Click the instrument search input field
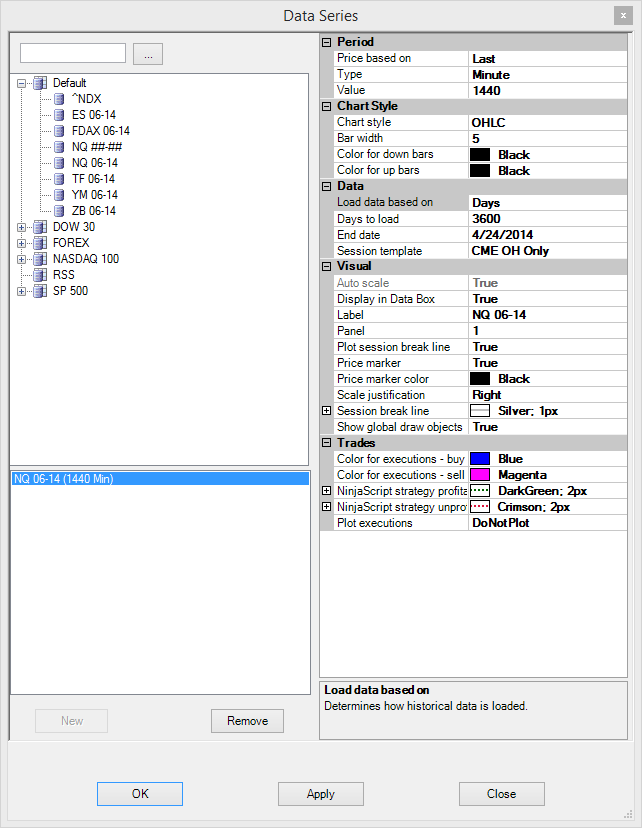Image resolution: width=643 pixels, height=828 pixels. [x=73, y=53]
